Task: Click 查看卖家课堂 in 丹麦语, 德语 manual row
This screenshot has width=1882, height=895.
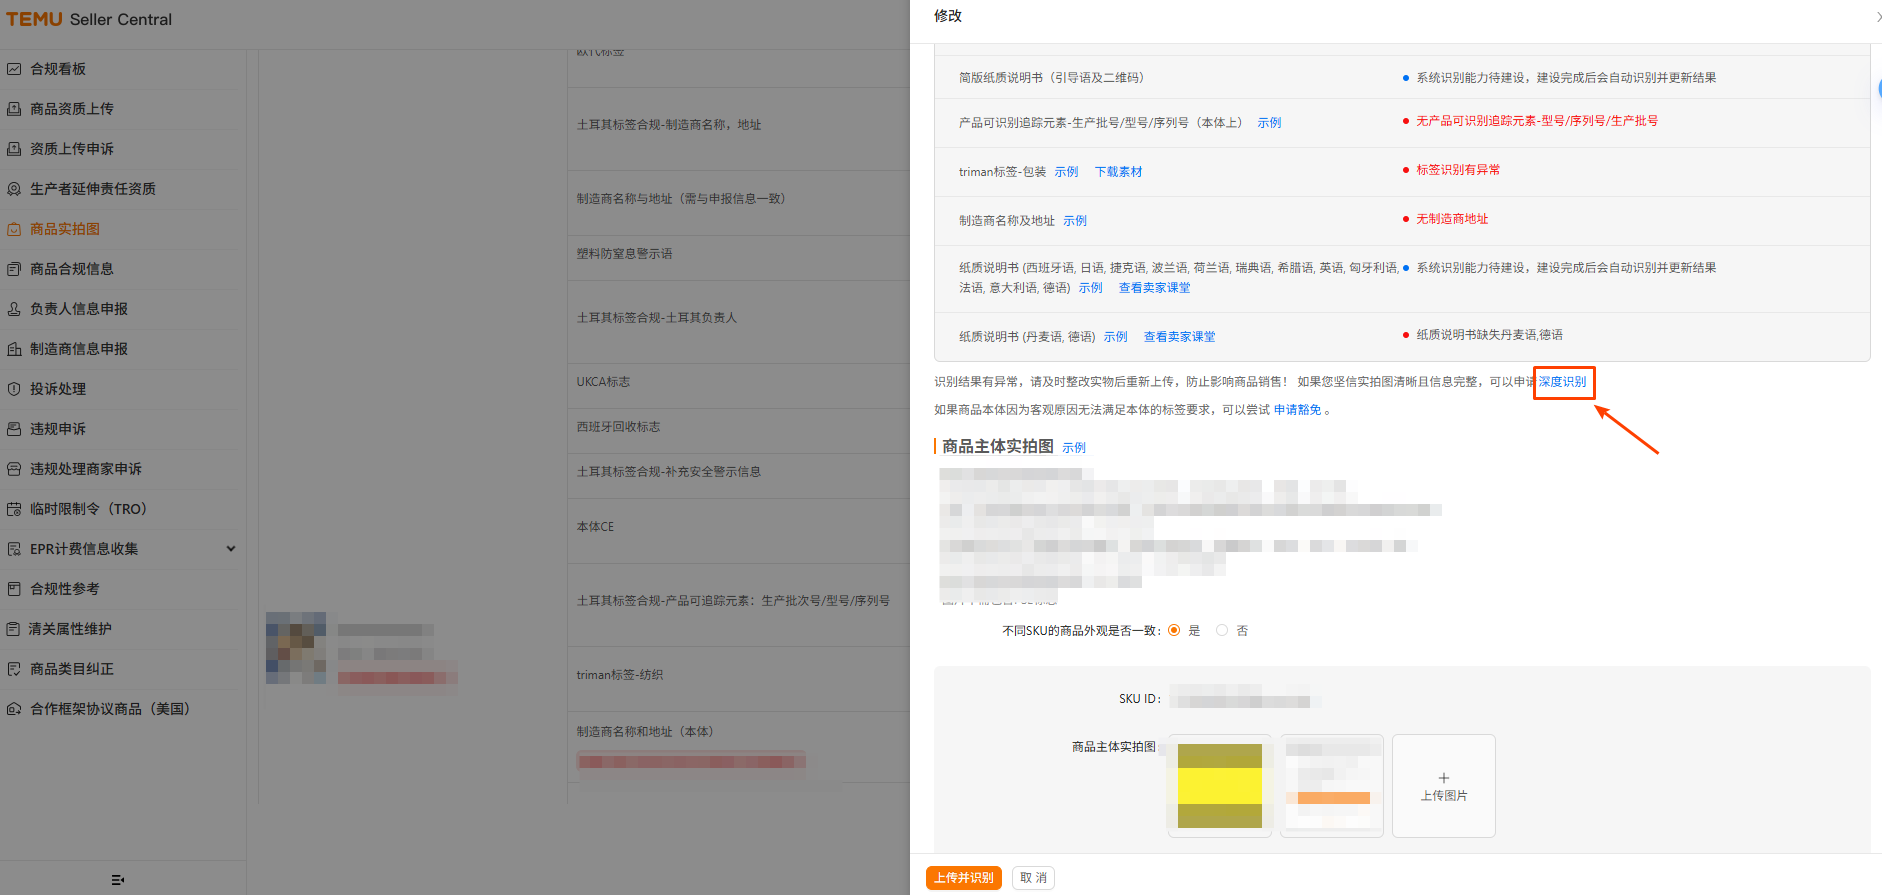Action: (x=1179, y=337)
